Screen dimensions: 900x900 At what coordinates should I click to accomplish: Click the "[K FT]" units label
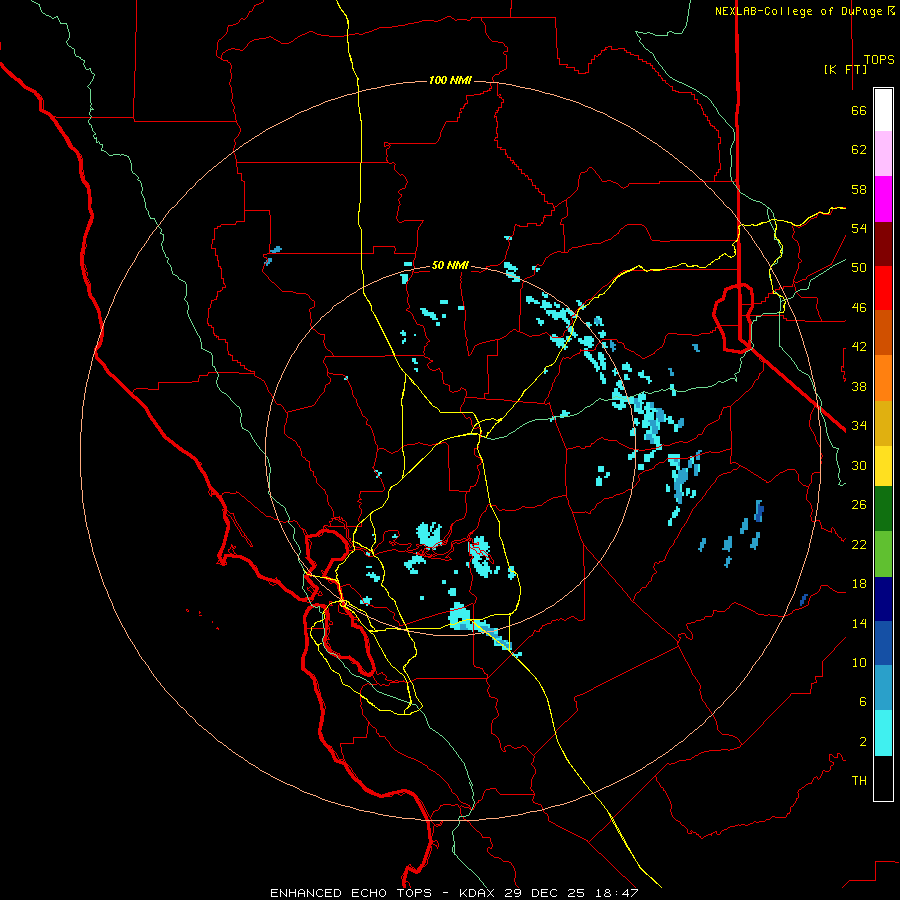click(x=845, y=69)
